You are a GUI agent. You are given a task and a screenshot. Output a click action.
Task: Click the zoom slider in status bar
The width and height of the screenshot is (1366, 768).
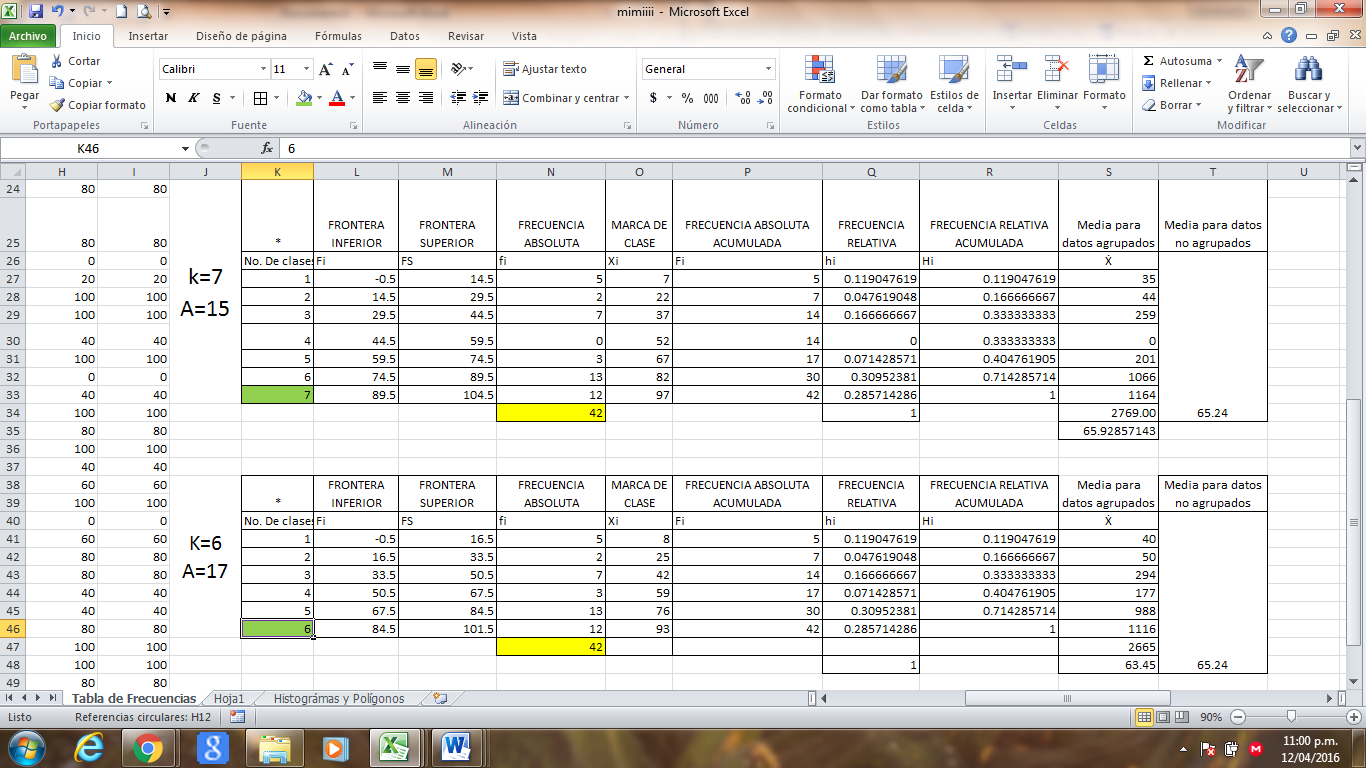(x=1292, y=717)
